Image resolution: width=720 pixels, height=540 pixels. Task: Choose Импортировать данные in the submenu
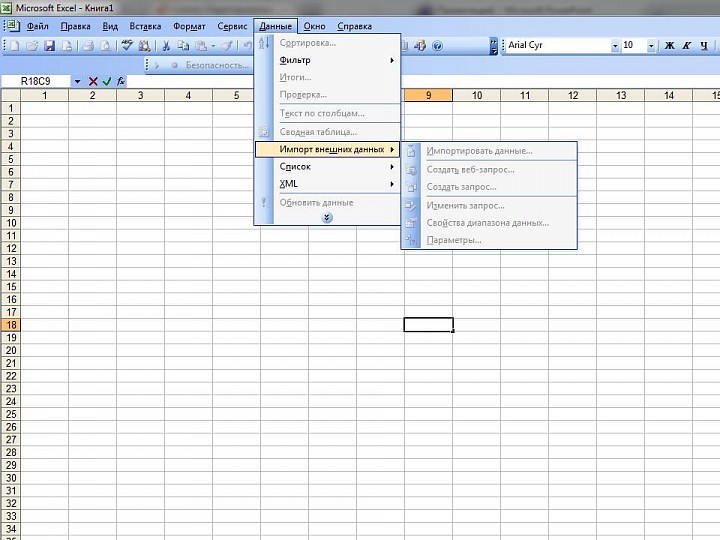[x=489, y=151]
